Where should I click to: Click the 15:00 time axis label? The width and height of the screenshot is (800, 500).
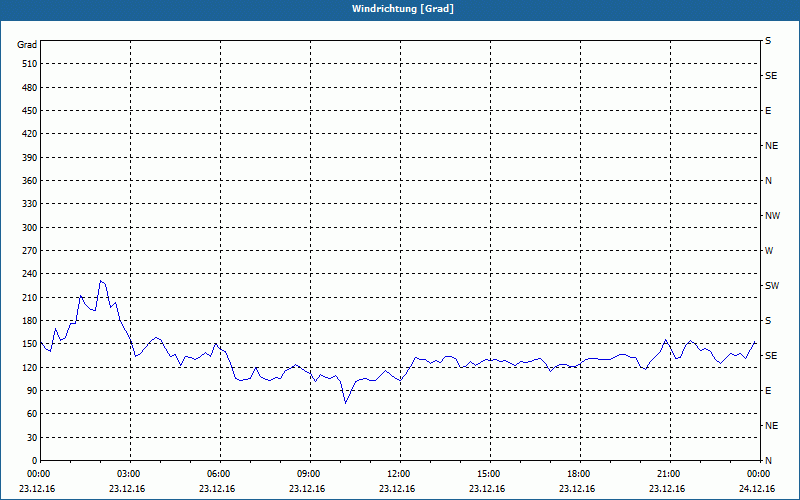coord(489,474)
